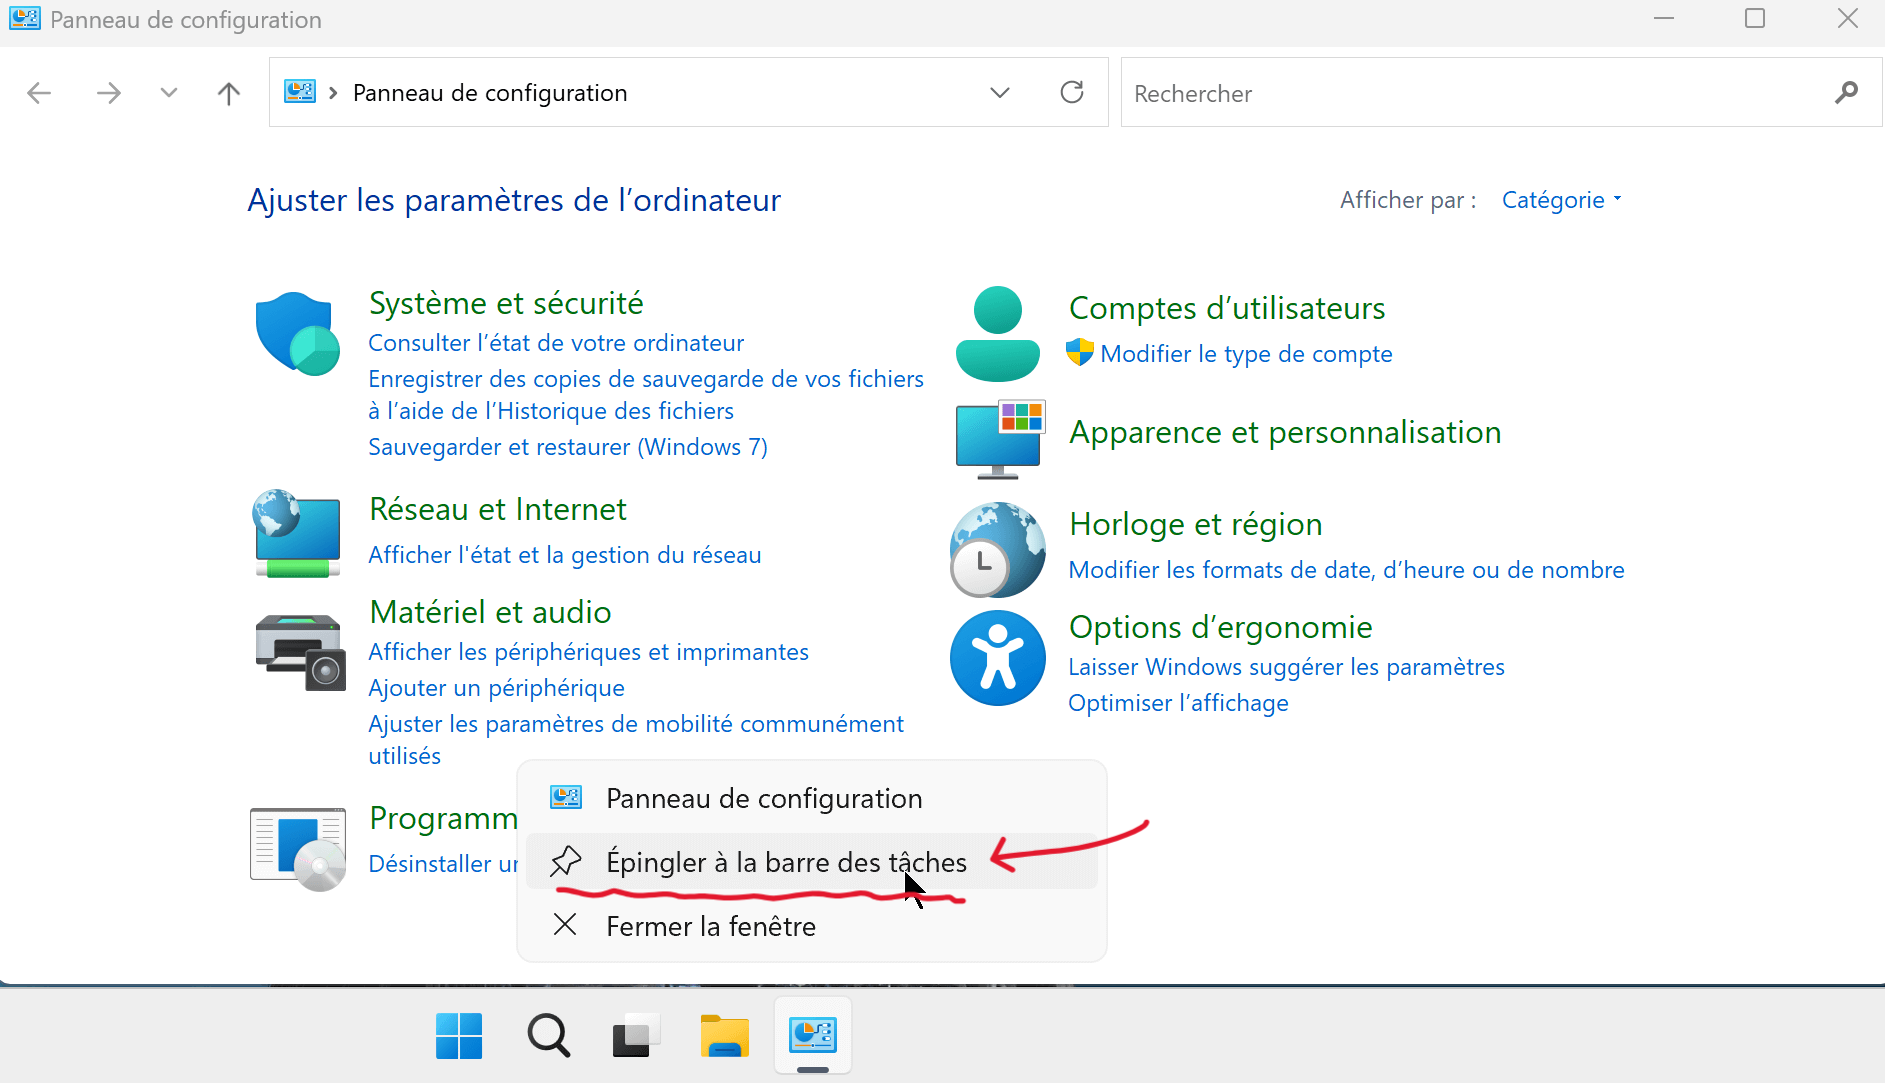Click the Panneau de configuration breadcrumb text
The height and width of the screenshot is (1083, 1885).
(x=490, y=93)
